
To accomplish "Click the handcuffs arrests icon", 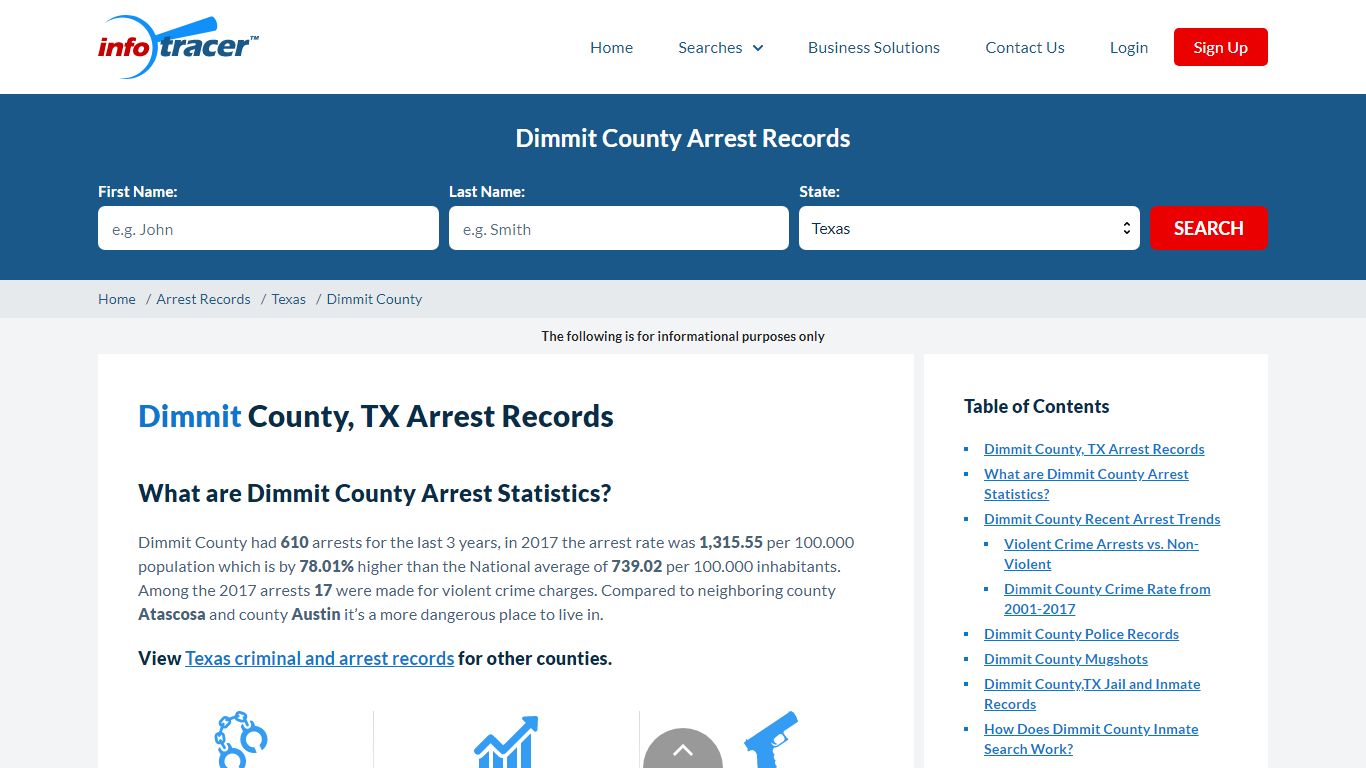I will point(241,740).
